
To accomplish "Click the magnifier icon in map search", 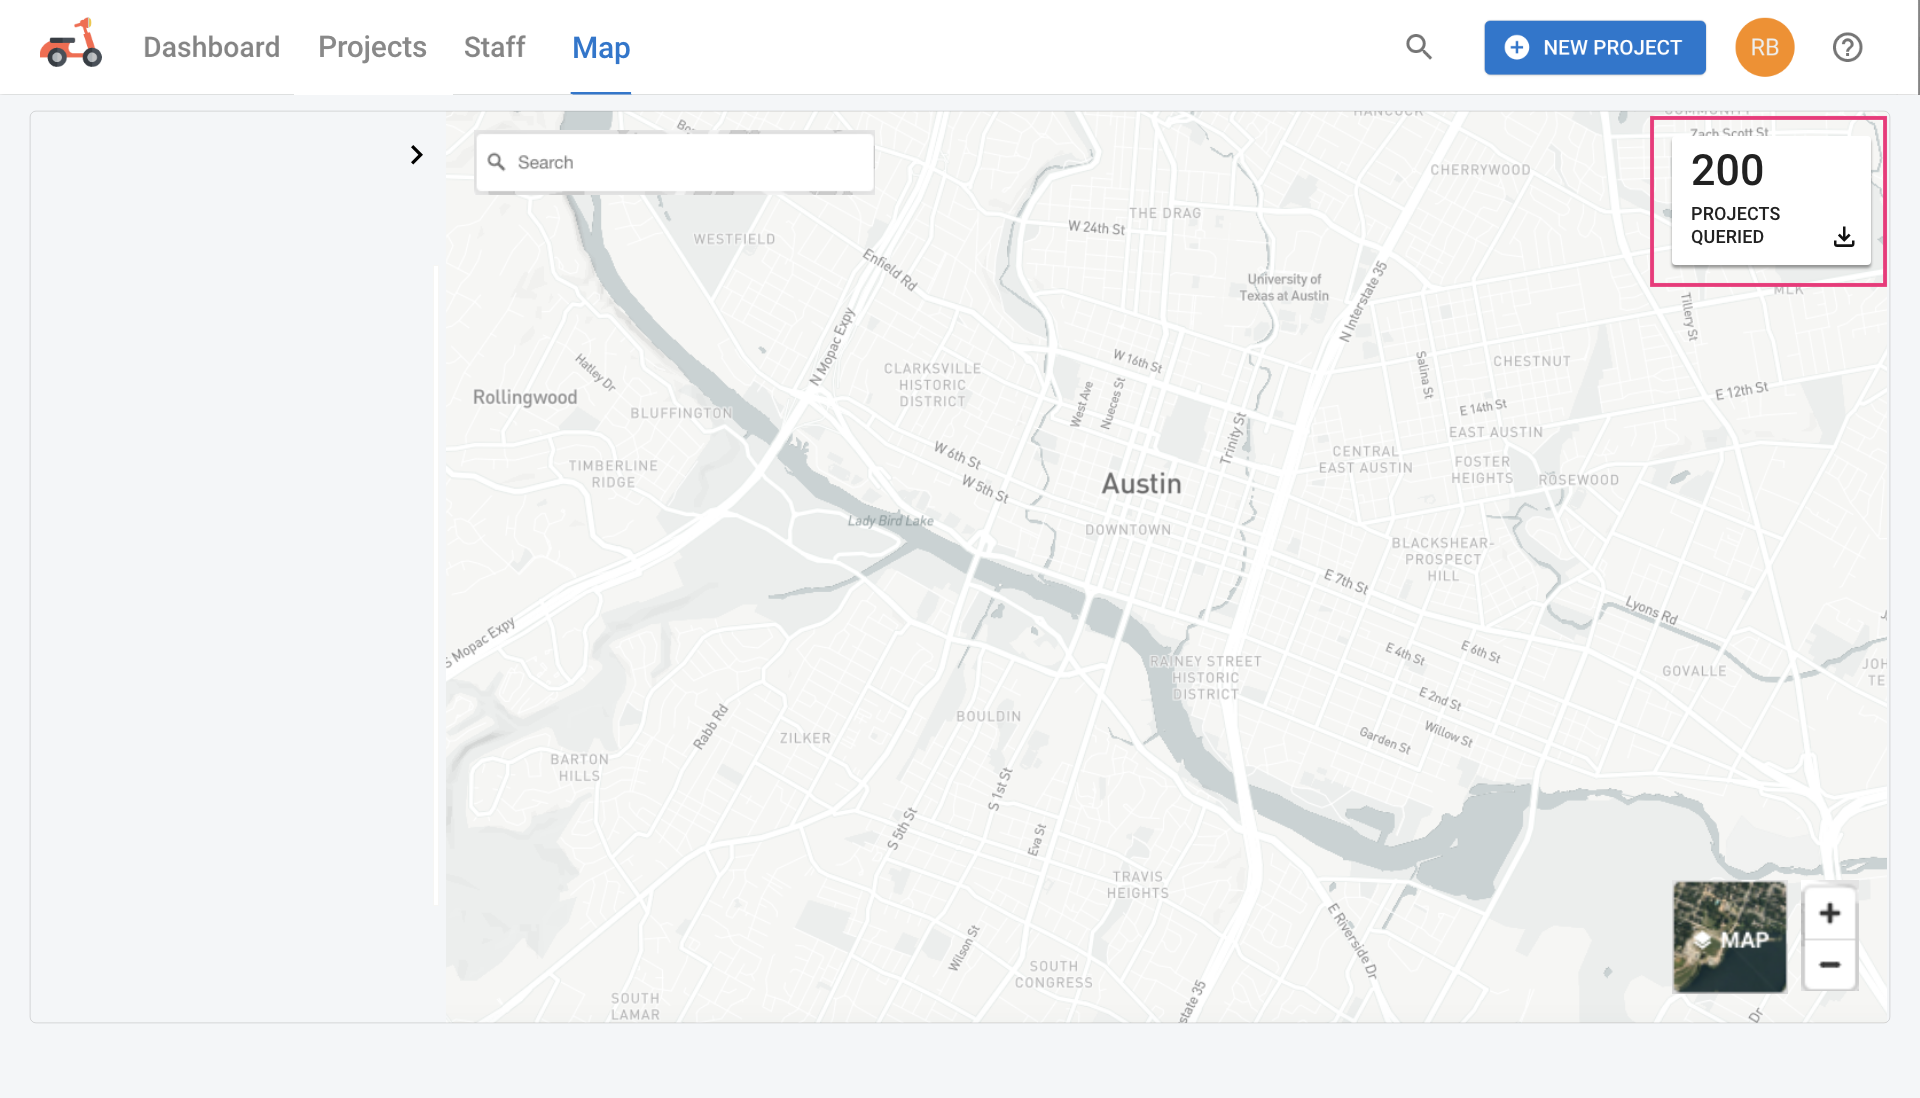I will pyautogui.click(x=496, y=162).
